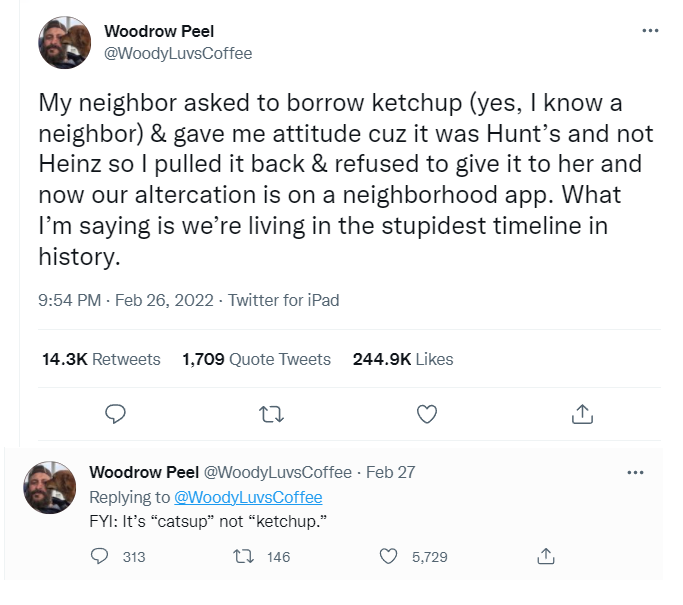View the 1,709 Quote Tweets

257,359
